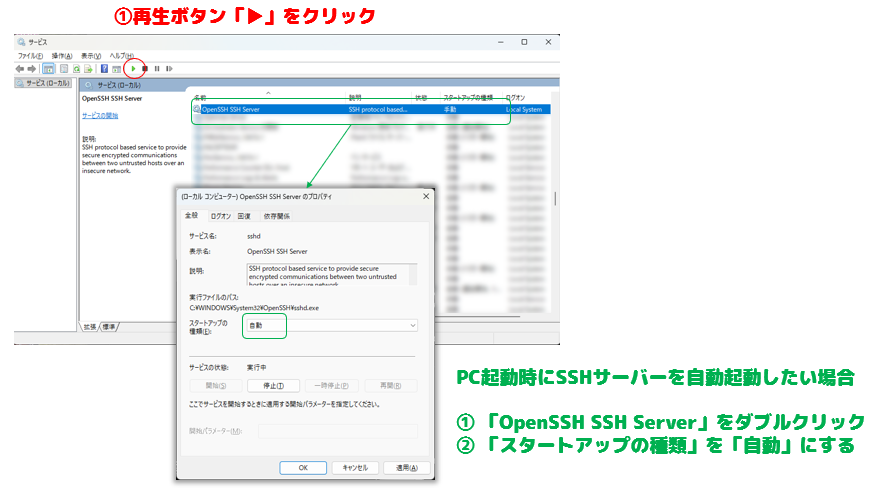Viewport: 871px width, 492px height.
Task: Click the executable path C:\WINDOWS\System32\OpenSSH\sshd.exe
Action: [254, 308]
